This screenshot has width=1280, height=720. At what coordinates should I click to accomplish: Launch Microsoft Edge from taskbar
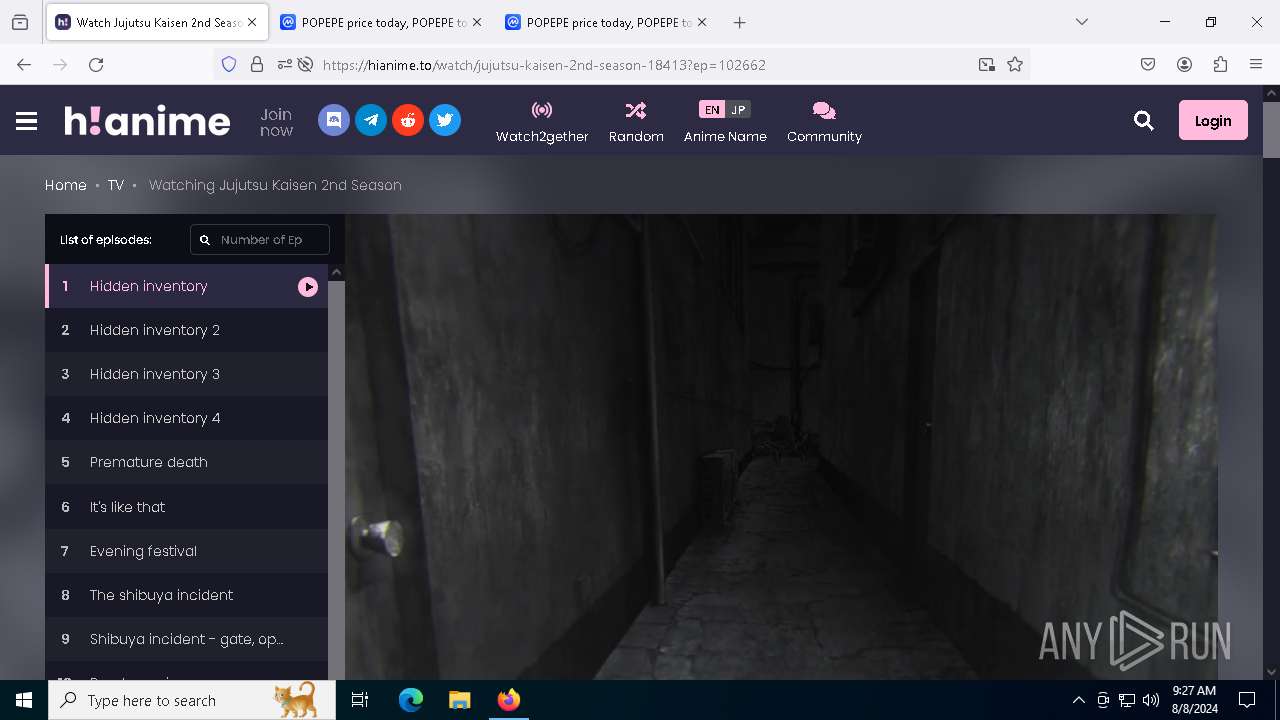tap(411, 700)
